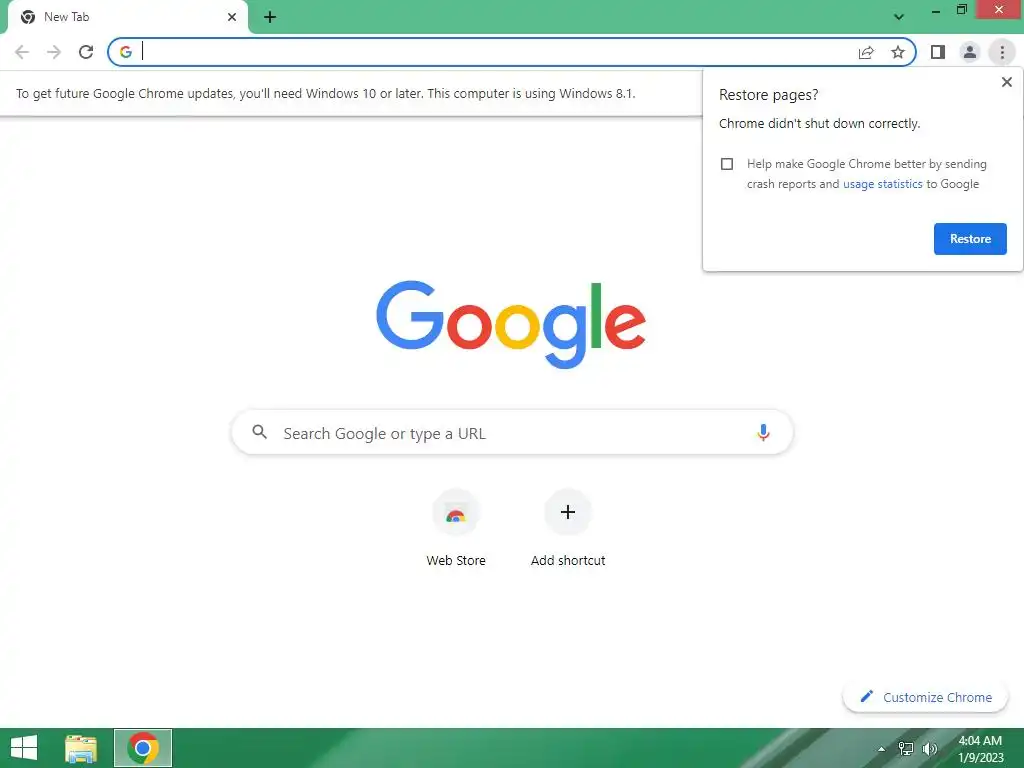Open the tab search chevron
This screenshot has height=768, width=1024.
tap(899, 17)
